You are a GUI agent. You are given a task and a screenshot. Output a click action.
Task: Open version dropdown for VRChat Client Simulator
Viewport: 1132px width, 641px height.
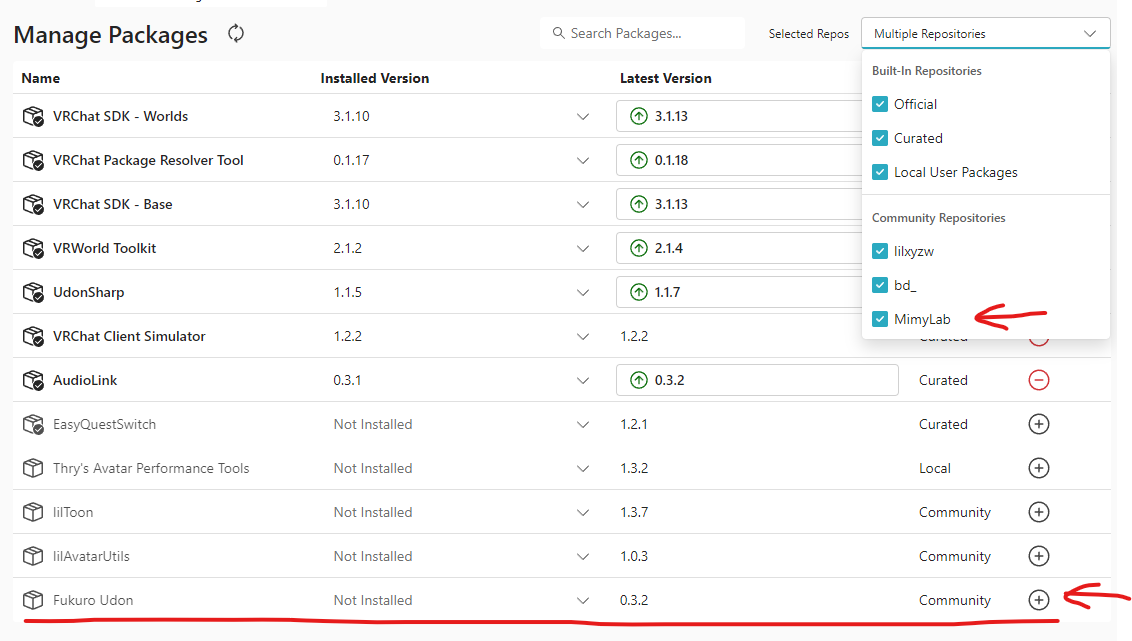tap(583, 336)
